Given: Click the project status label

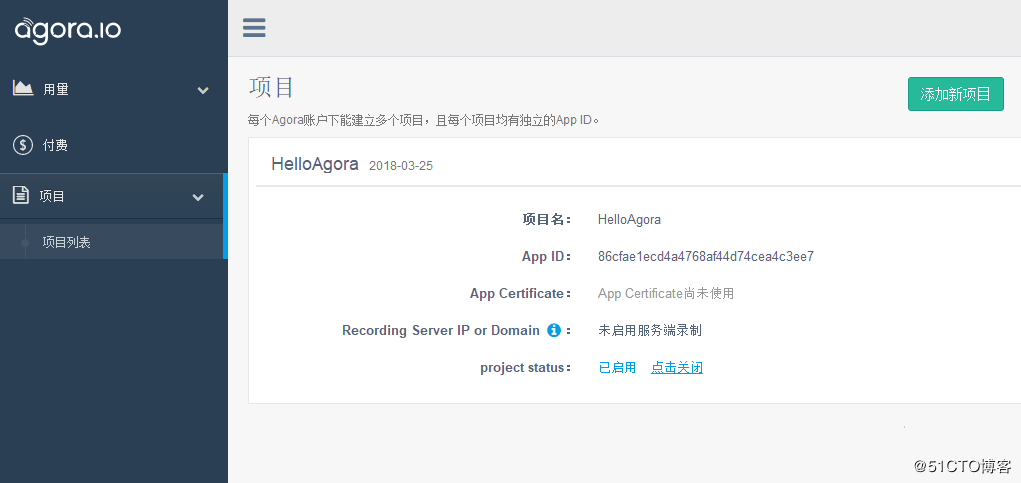Looking at the screenshot, I should (x=525, y=368).
